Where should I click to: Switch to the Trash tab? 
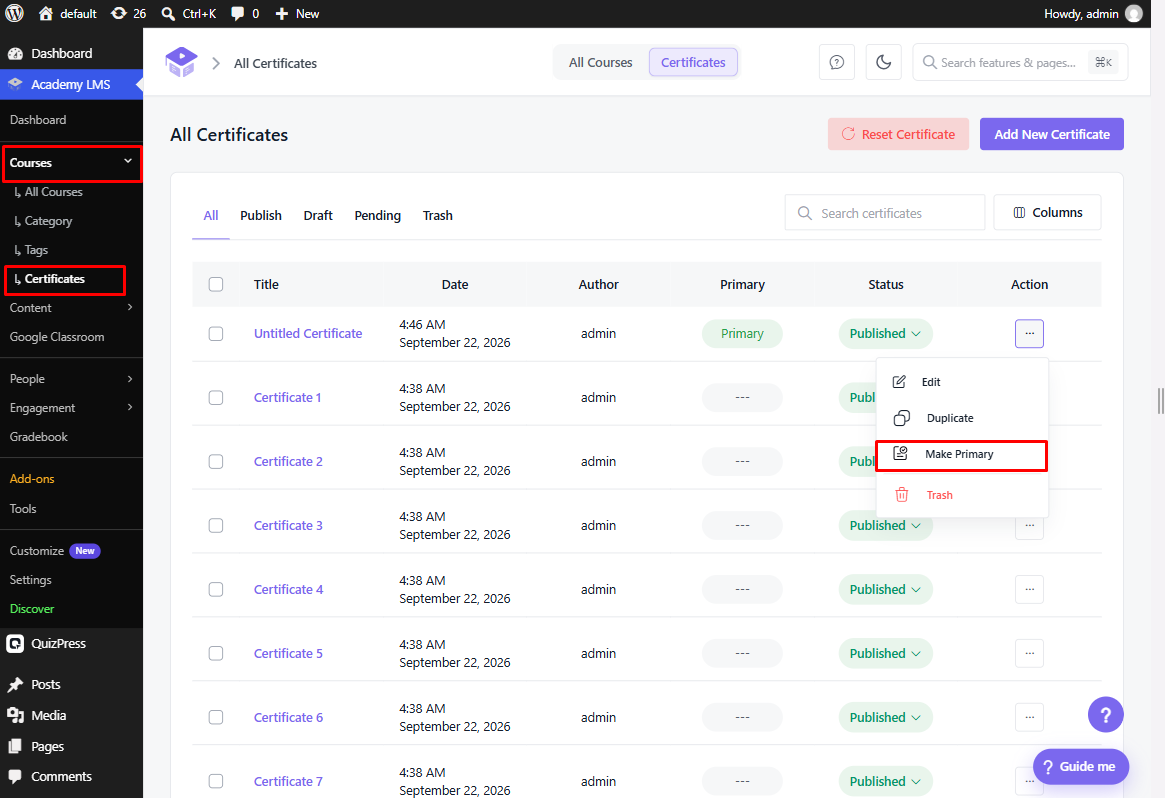pos(438,215)
